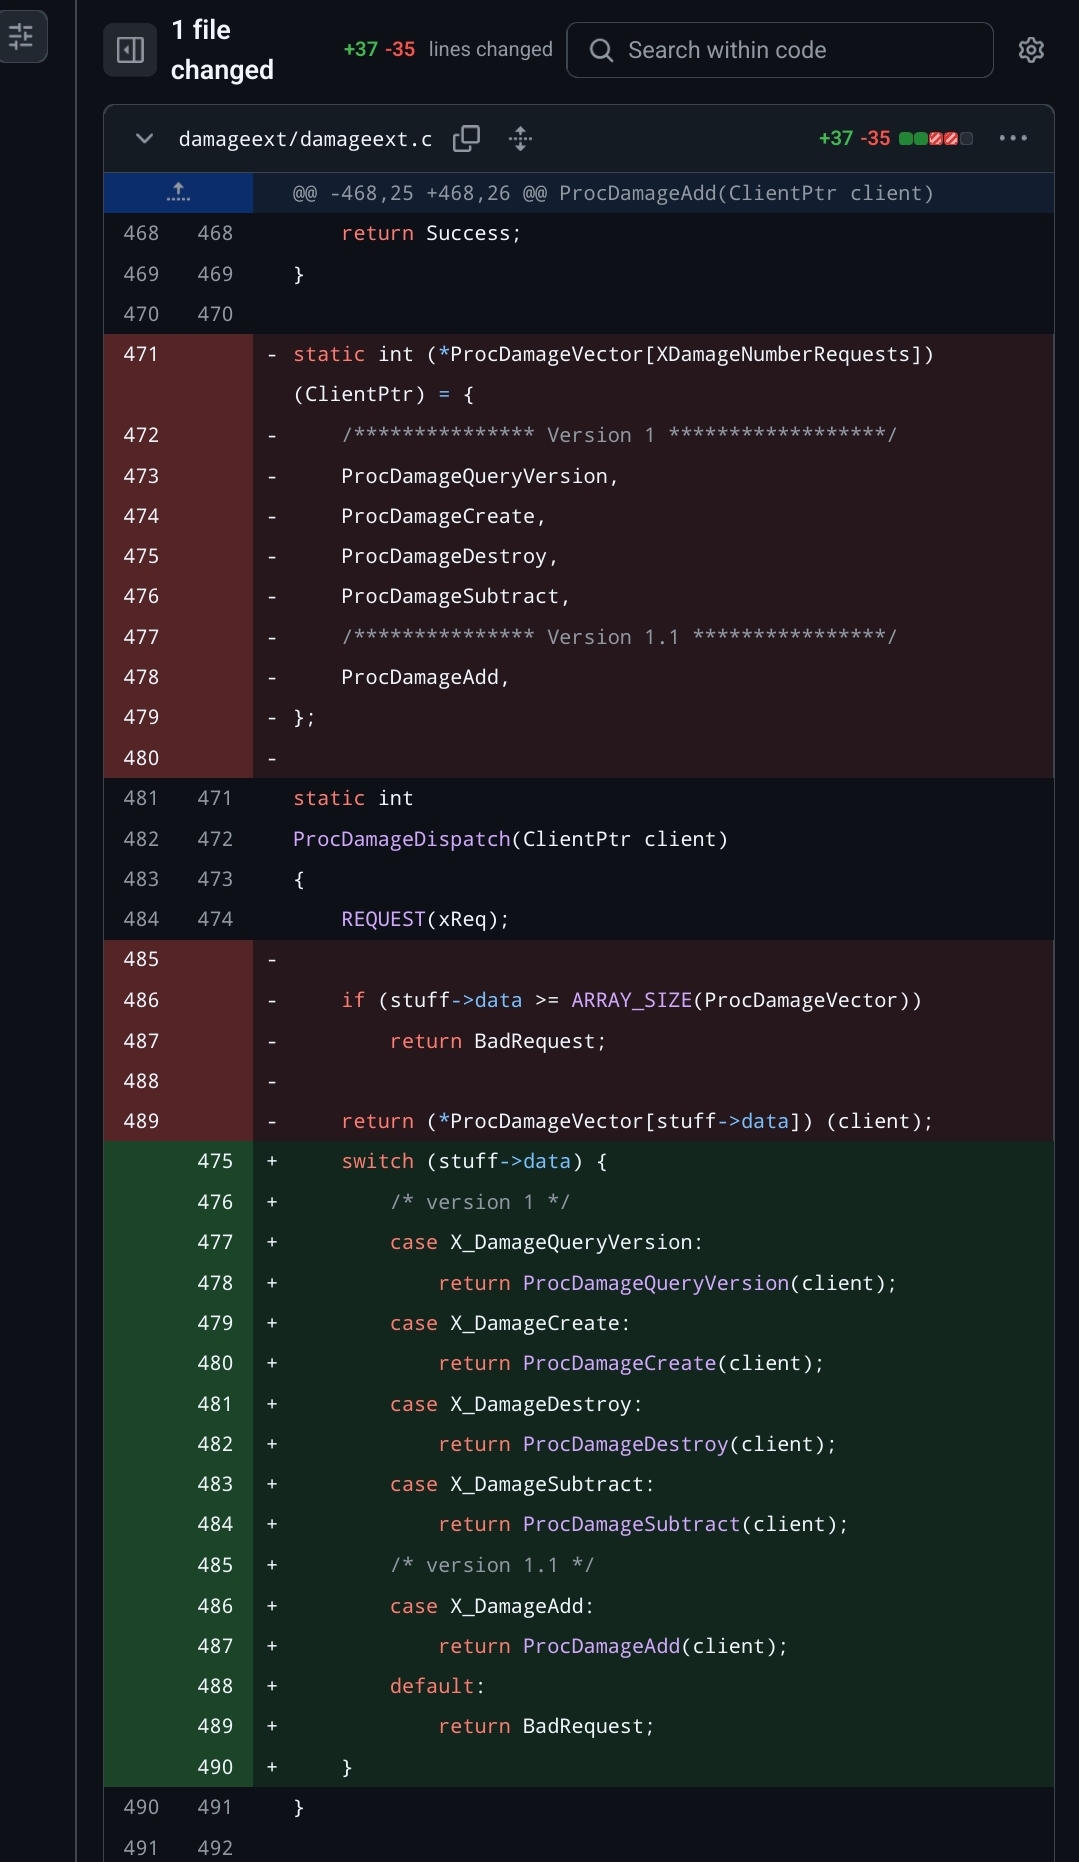Viewport: 1079px width, 1862px height.
Task: Click 'default:' on added line 488
Action: [x=437, y=1686]
